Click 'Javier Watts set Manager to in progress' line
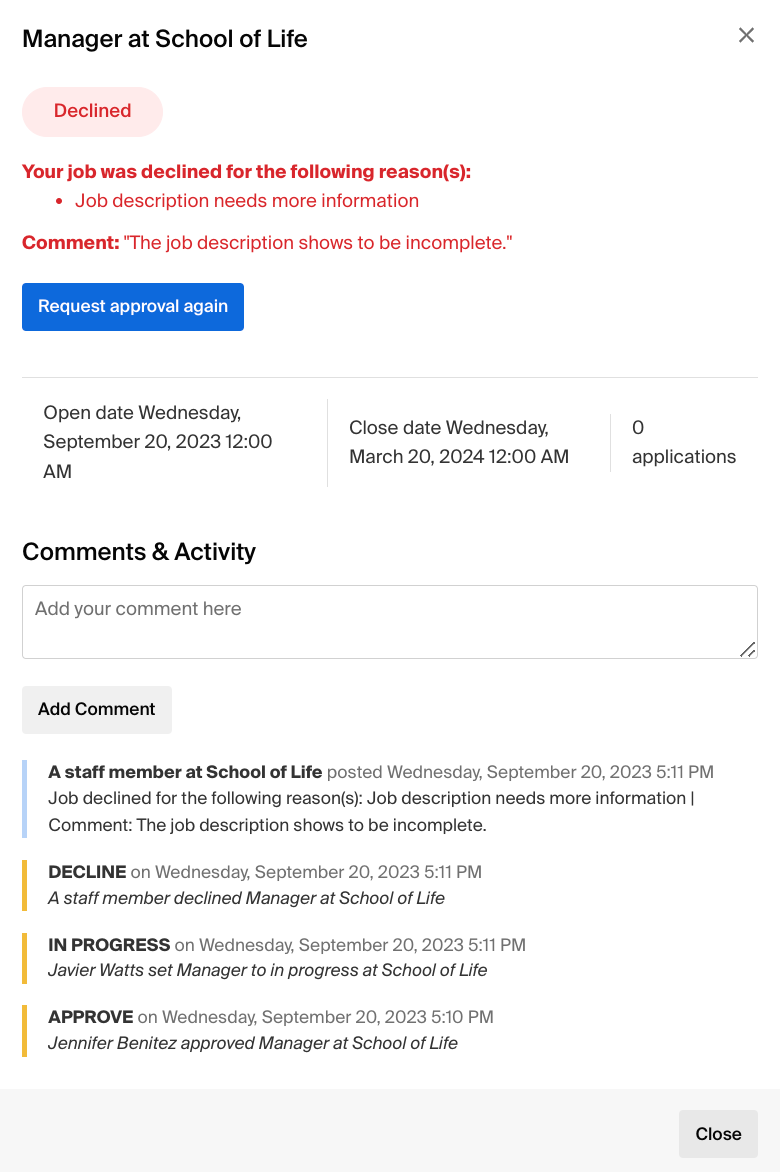The image size is (780, 1172). (x=267, y=970)
